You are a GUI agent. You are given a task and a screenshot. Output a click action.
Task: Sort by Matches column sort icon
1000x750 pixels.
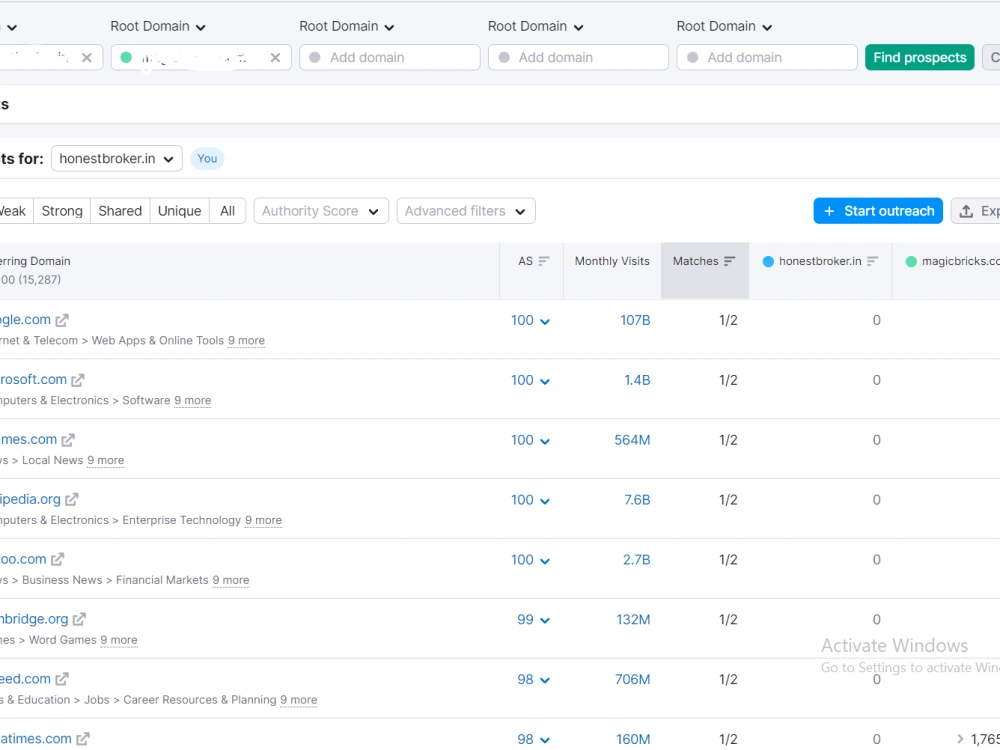pos(730,261)
